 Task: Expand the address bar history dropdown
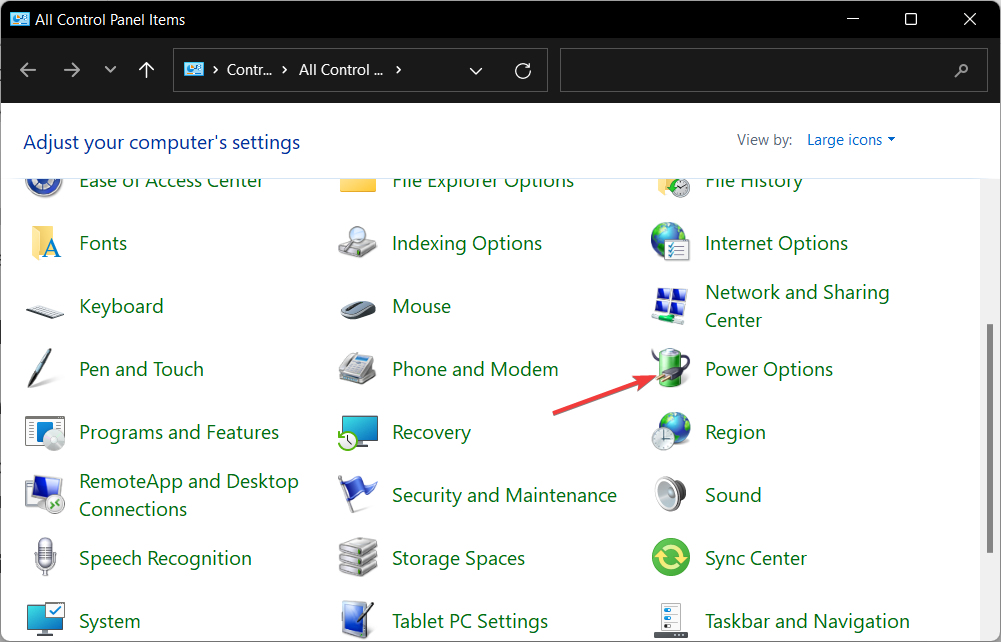tap(476, 70)
